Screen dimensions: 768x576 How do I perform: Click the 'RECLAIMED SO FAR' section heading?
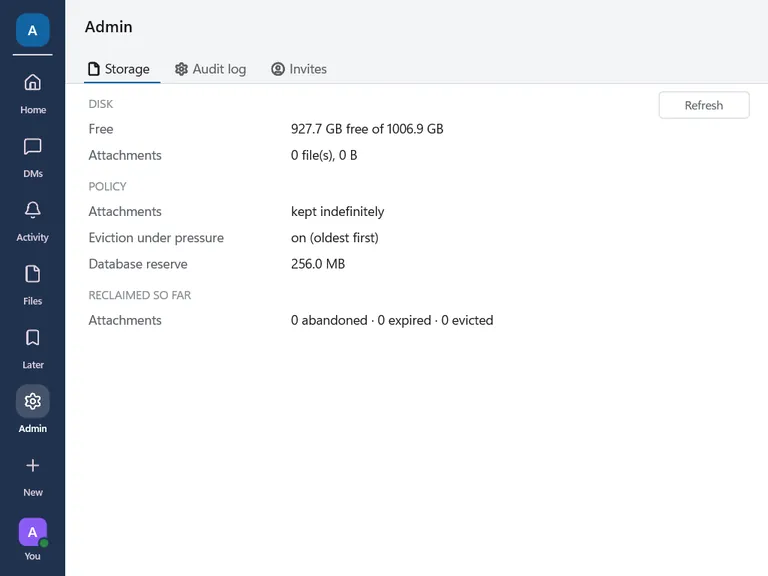pyautogui.click(x=140, y=295)
